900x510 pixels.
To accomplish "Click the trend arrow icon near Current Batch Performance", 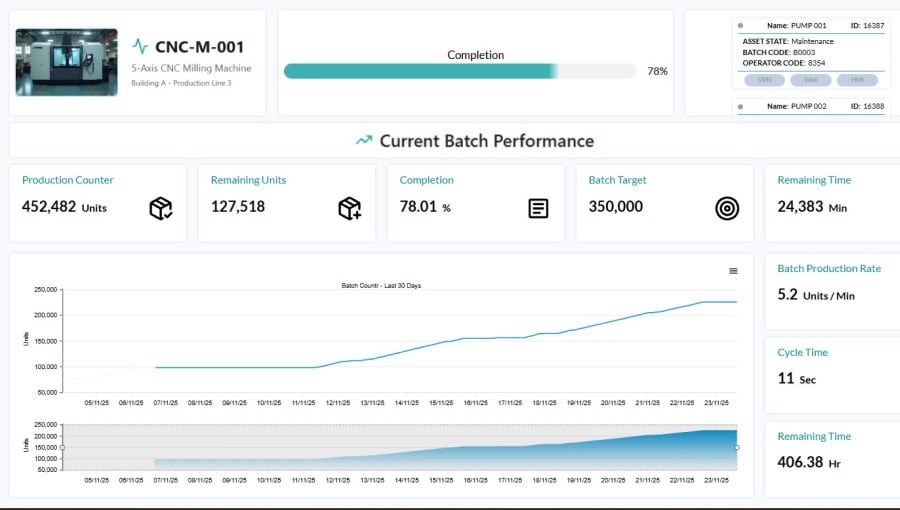I will (x=364, y=141).
